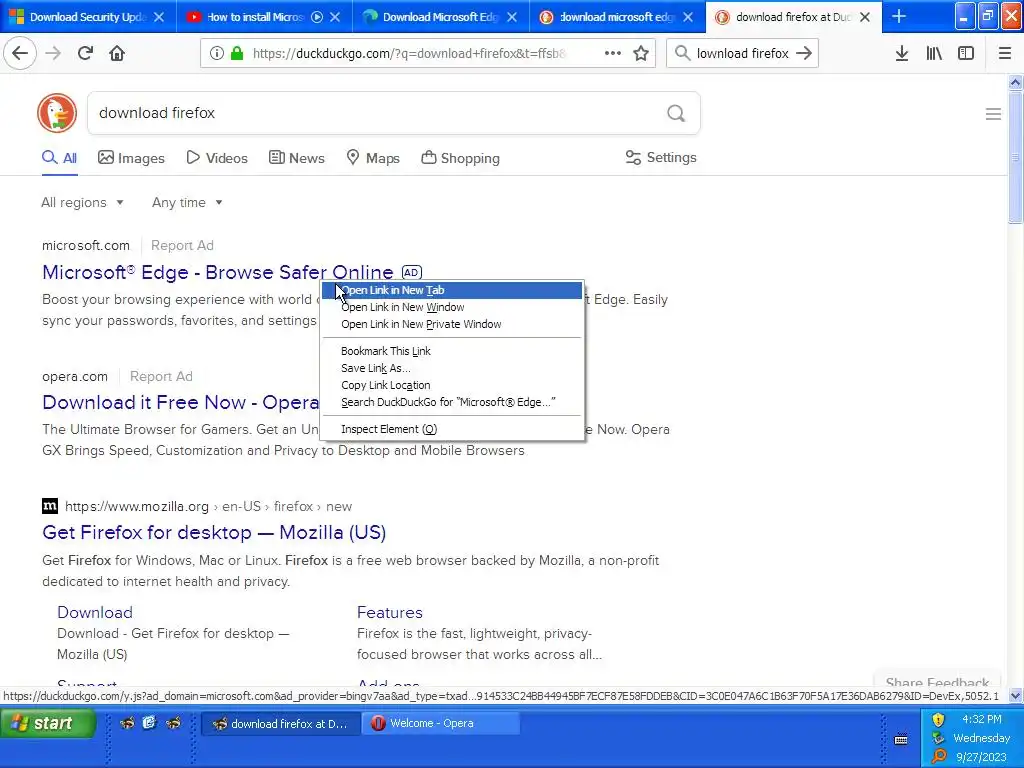Open the Library icon

pos(934,54)
